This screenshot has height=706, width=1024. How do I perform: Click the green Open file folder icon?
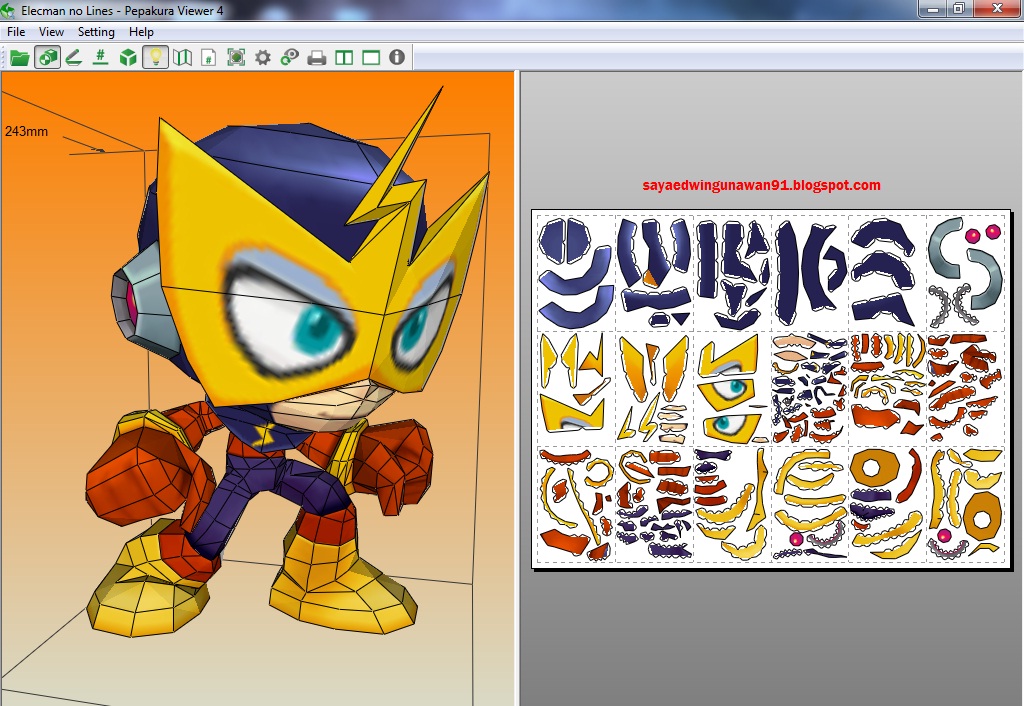[20, 57]
